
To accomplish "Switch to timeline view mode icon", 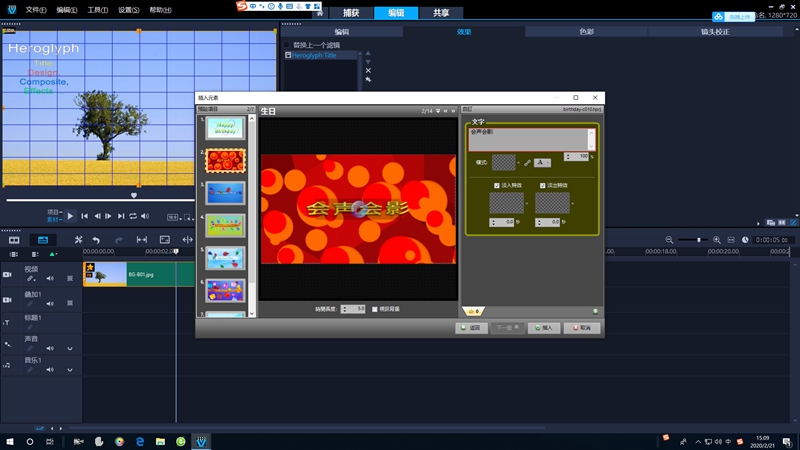I will [x=43, y=240].
